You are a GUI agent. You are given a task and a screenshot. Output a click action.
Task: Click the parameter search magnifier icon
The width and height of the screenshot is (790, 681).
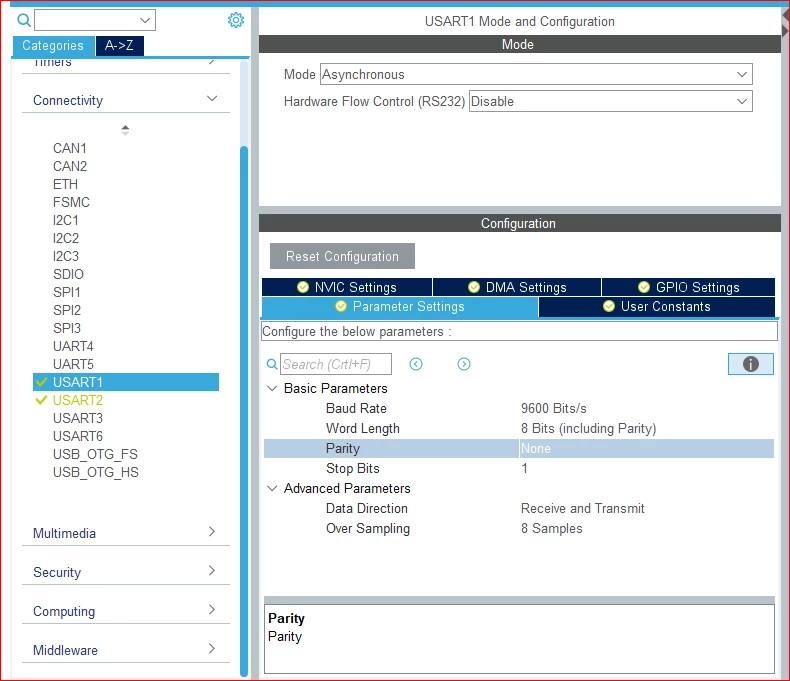[x=272, y=364]
